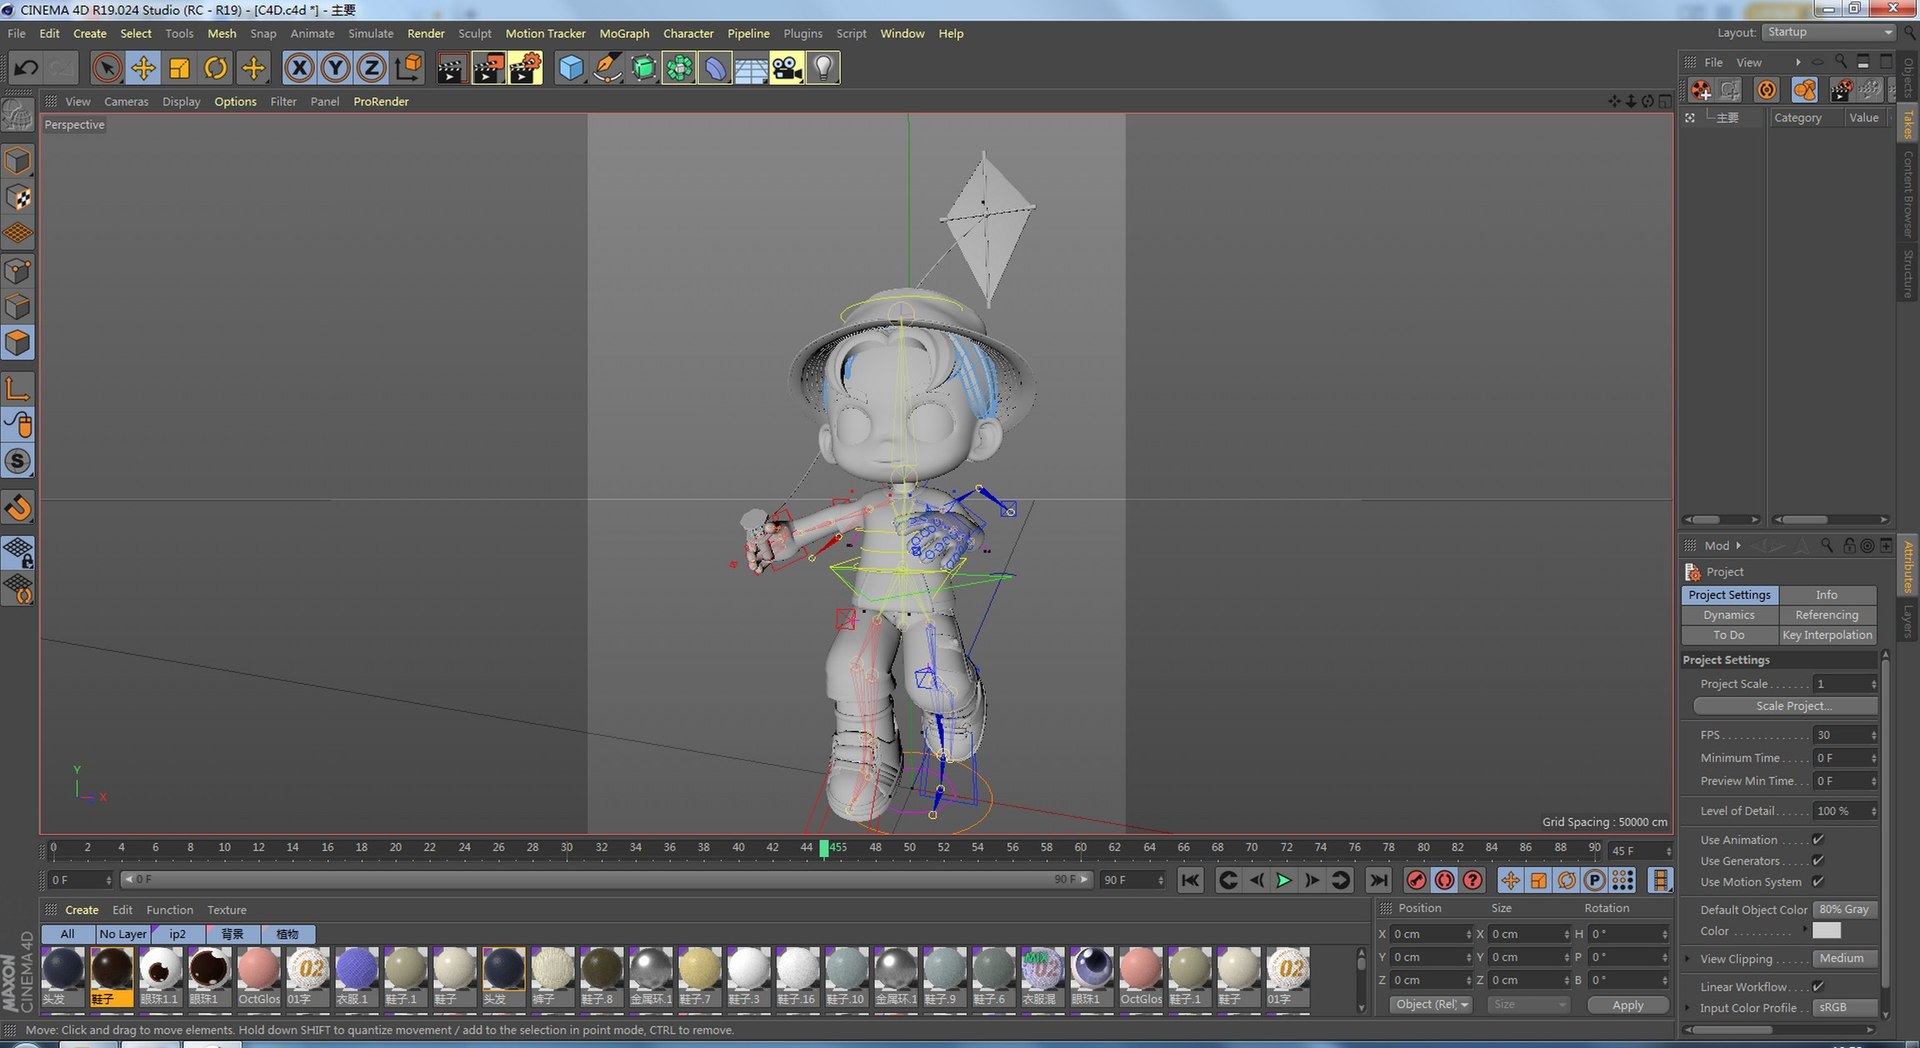The width and height of the screenshot is (1920, 1048).
Task: Click the Record Active Objects button
Action: (1416, 880)
